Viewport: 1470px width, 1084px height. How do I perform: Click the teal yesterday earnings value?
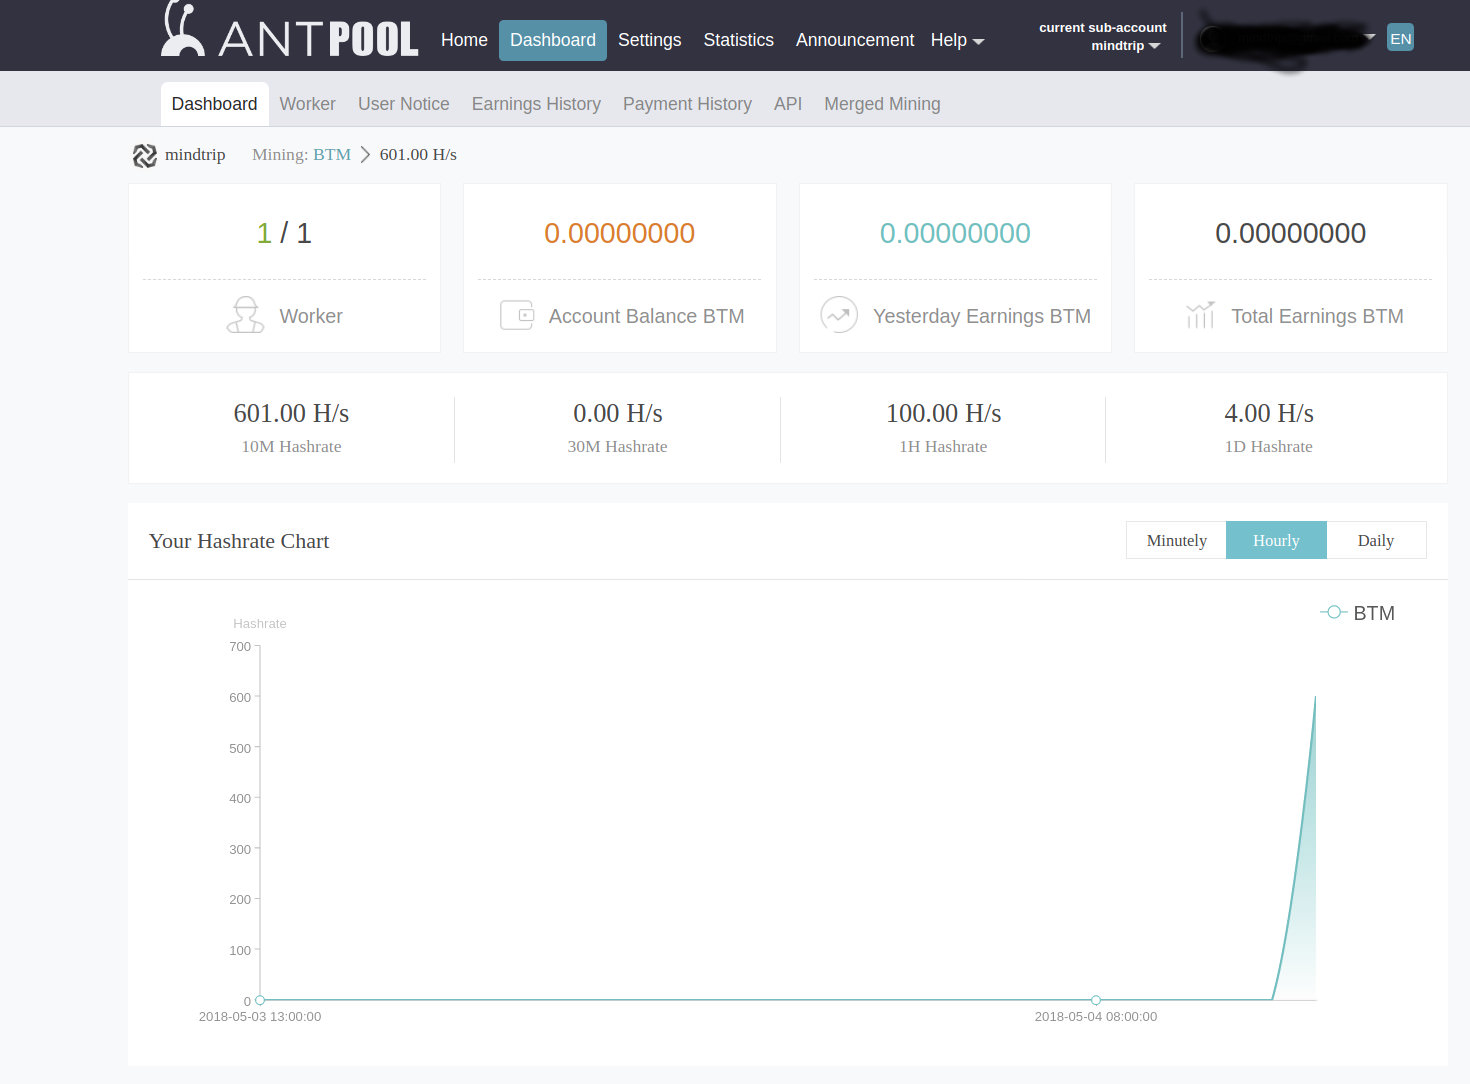(x=955, y=233)
